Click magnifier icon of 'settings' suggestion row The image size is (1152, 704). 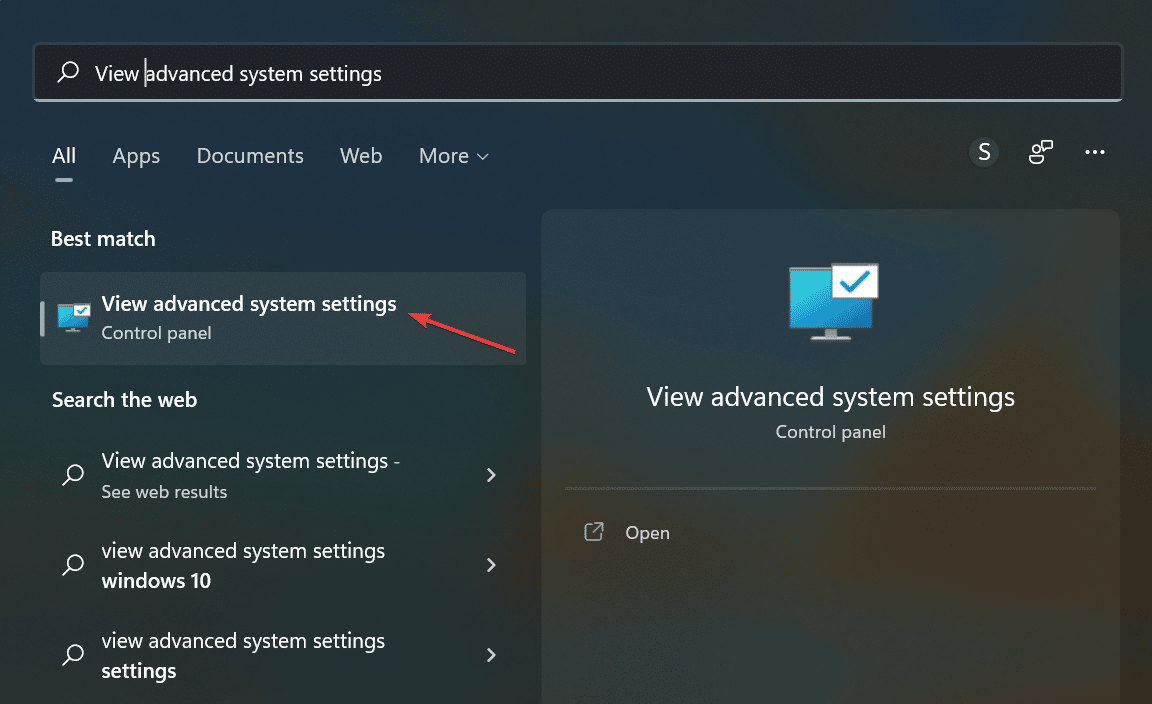73,654
